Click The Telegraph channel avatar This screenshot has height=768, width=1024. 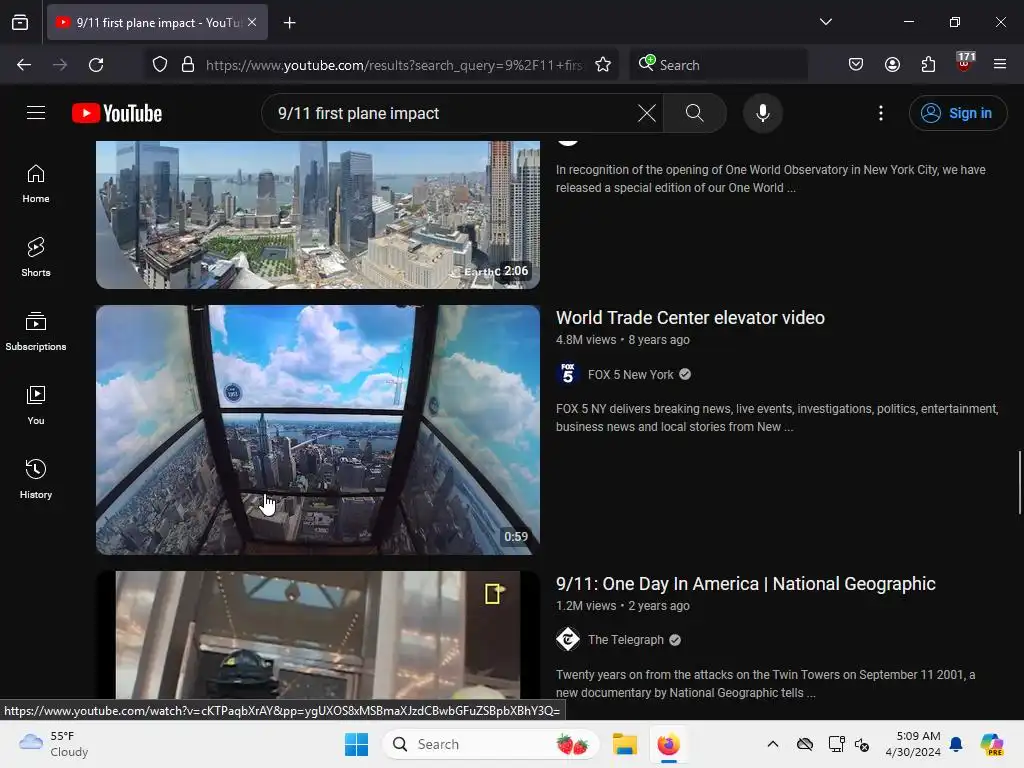pos(568,639)
